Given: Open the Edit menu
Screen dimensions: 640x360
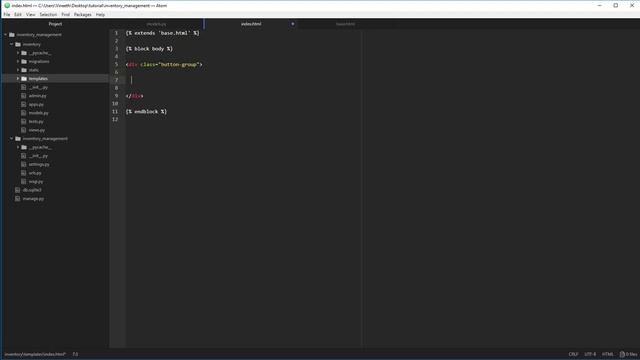Looking at the screenshot, I should click(18, 14).
